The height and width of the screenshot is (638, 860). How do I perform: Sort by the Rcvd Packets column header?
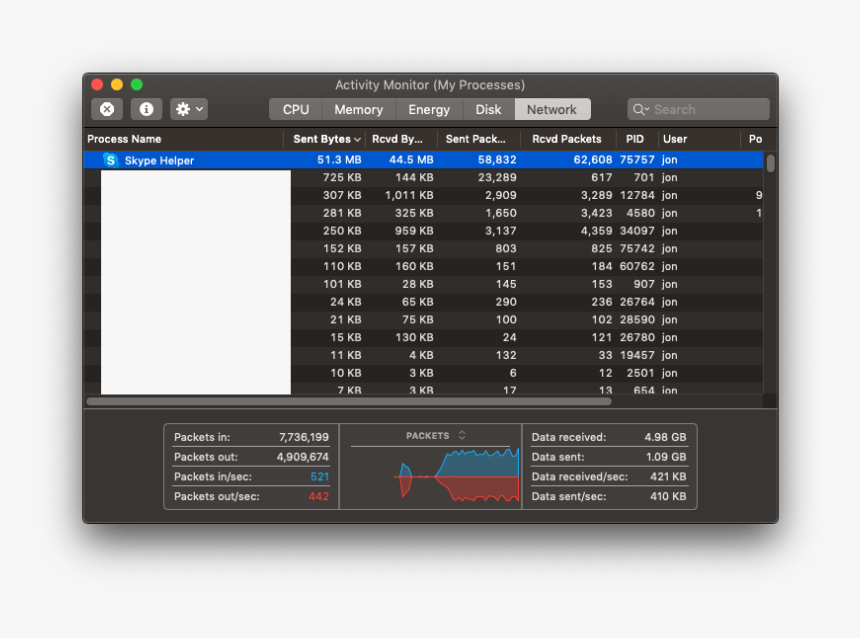[x=566, y=139]
